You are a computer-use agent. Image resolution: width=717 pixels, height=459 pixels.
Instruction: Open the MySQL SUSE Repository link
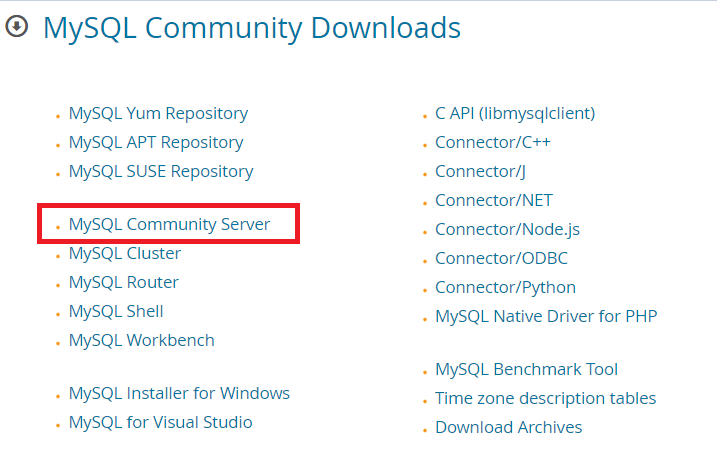[161, 172]
